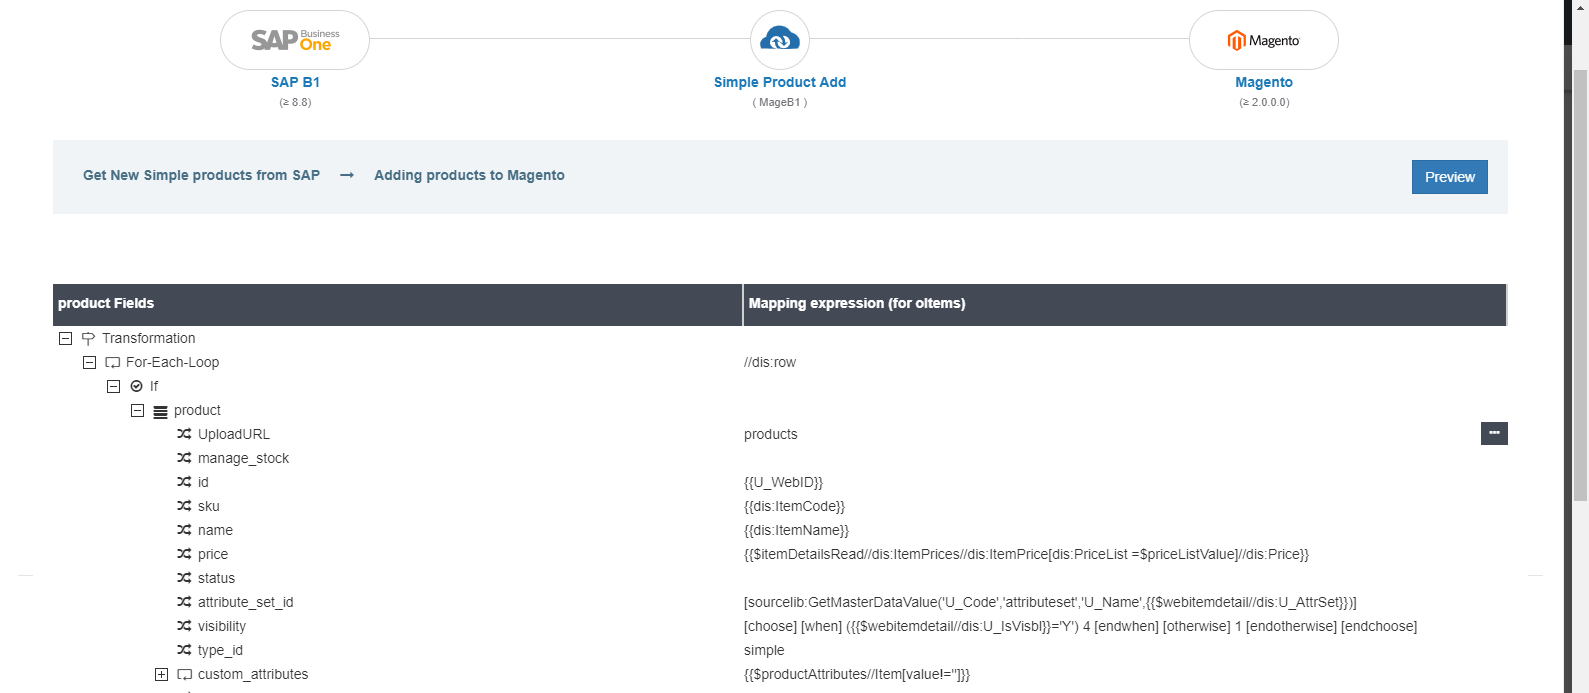Open the Simple Product Add link
1589x693 pixels.
[780, 82]
